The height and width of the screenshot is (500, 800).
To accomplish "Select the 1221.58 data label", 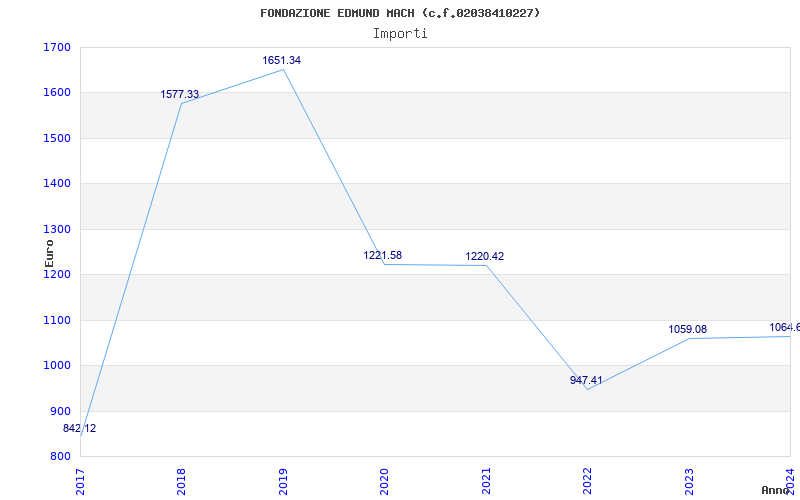I will [x=383, y=256].
